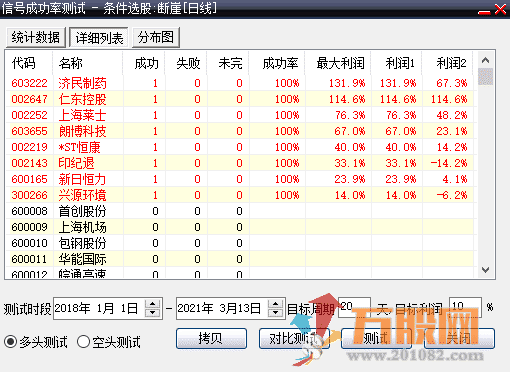The image size is (510, 372).
Task: Select the 印纪退 row
Action: point(239,163)
